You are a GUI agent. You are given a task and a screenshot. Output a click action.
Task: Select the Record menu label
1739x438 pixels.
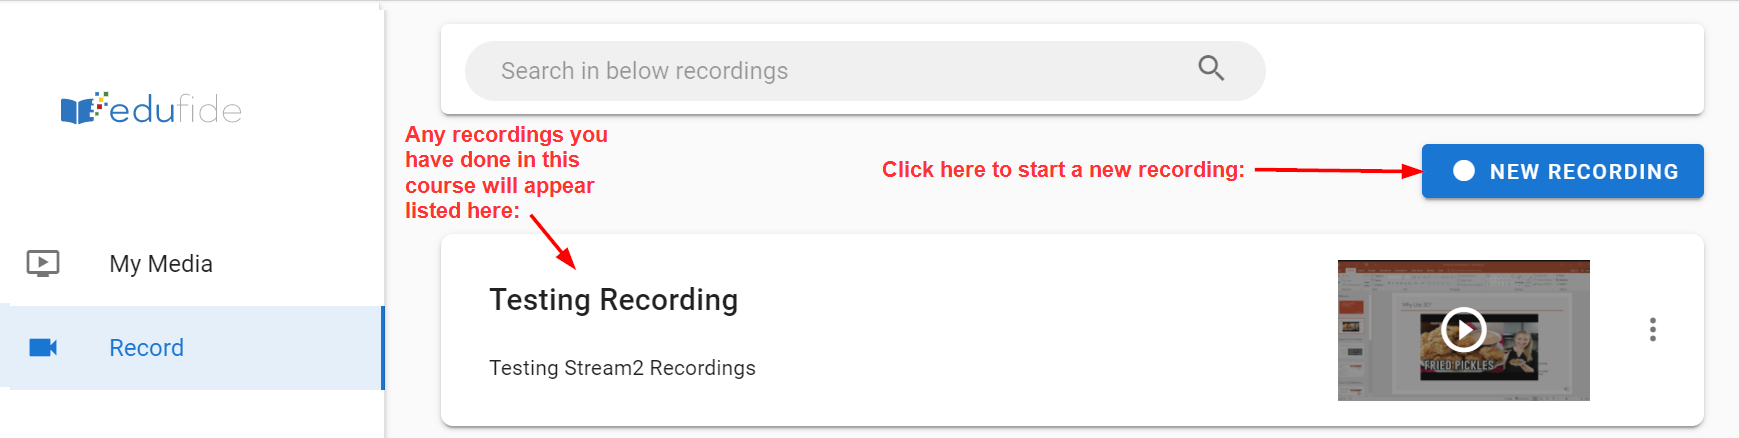(x=146, y=348)
